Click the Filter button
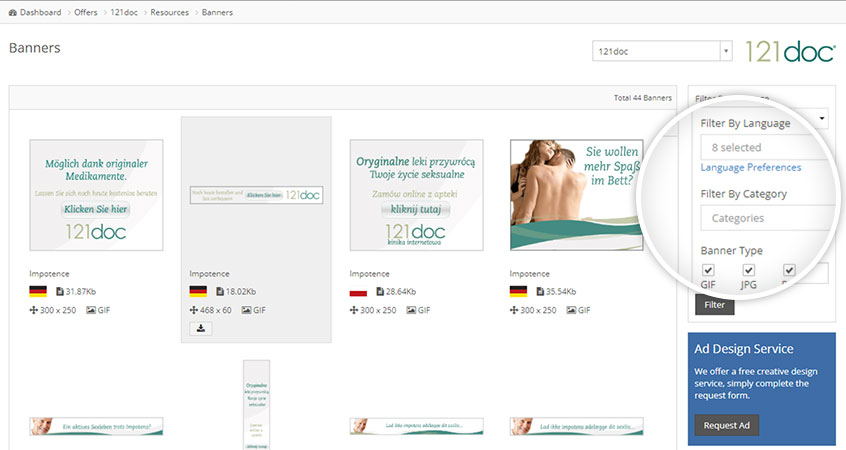The width and height of the screenshot is (846, 450). 714,305
